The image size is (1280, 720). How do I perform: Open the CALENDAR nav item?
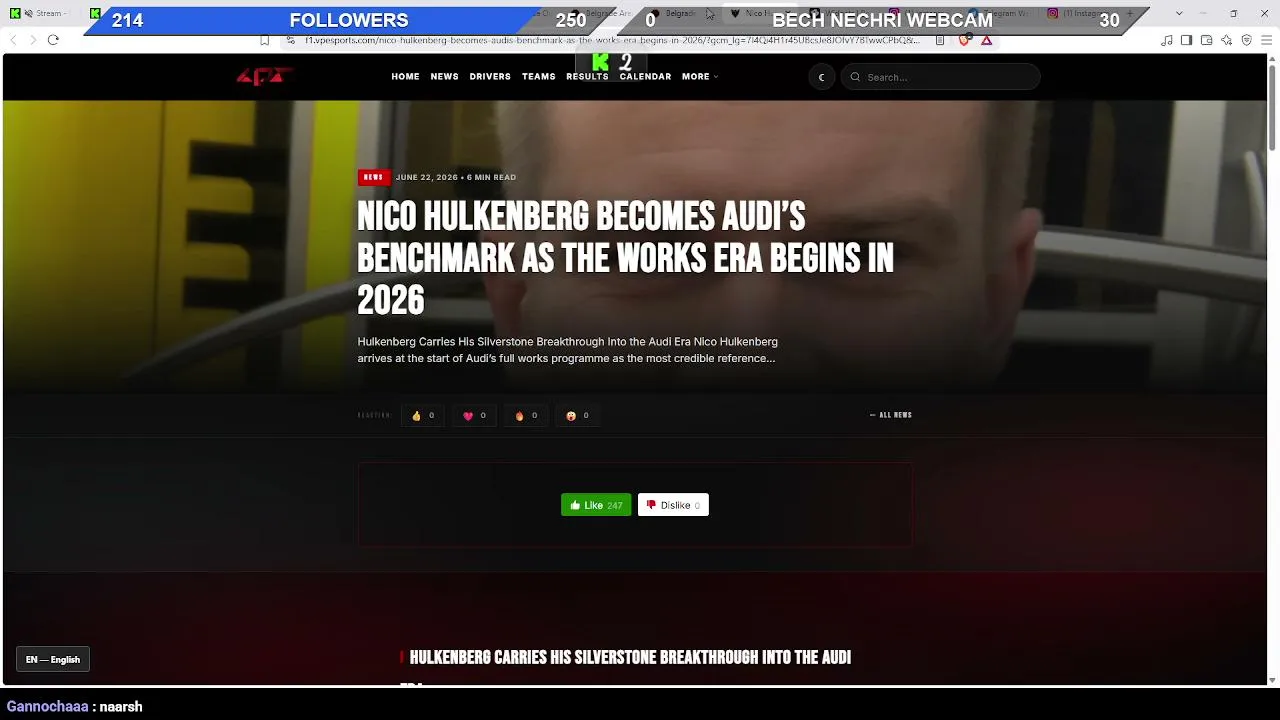645,77
